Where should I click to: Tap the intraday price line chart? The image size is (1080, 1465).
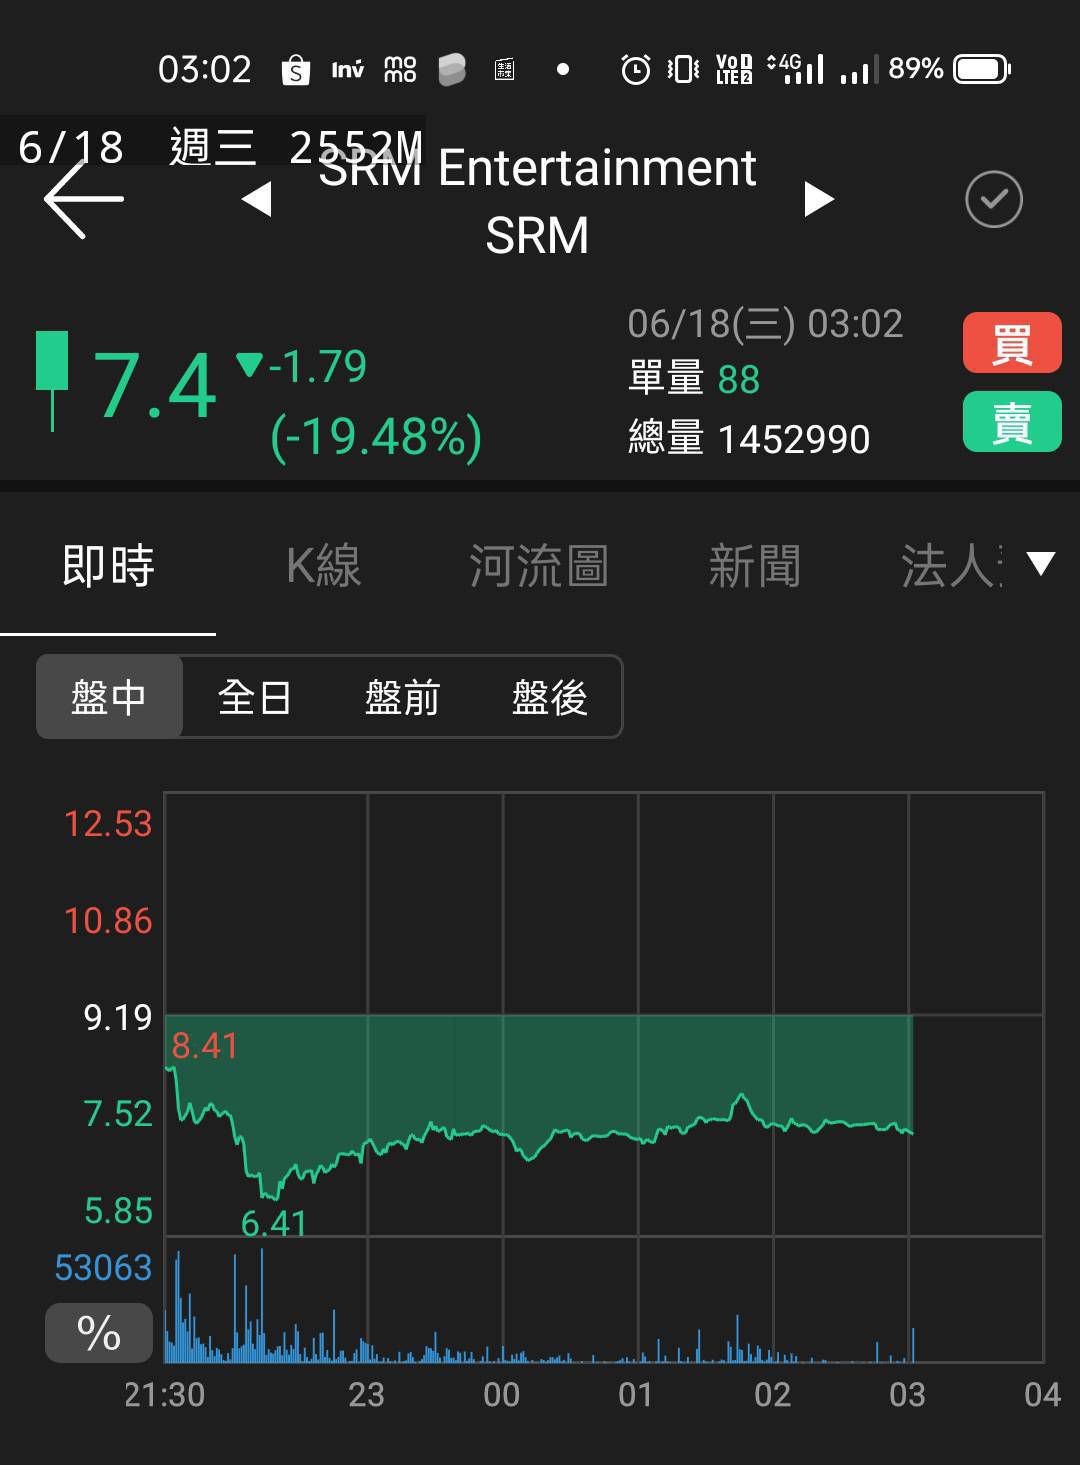point(604,1014)
